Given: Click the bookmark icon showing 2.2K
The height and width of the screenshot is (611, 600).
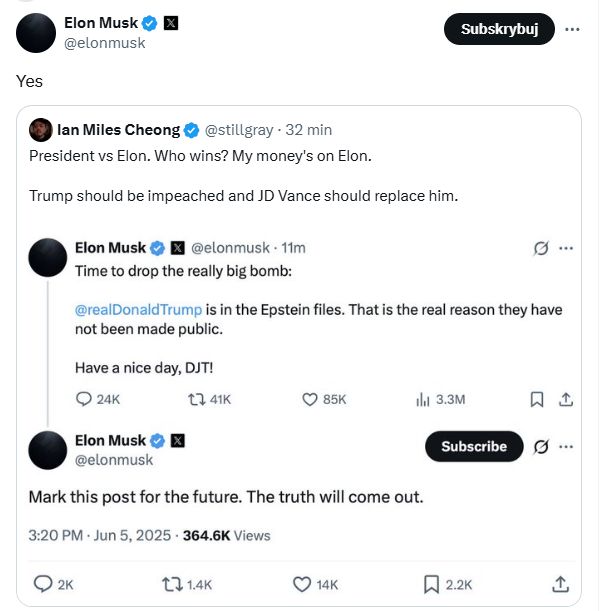Looking at the screenshot, I should pyautogui.click(x=431, y=585).
